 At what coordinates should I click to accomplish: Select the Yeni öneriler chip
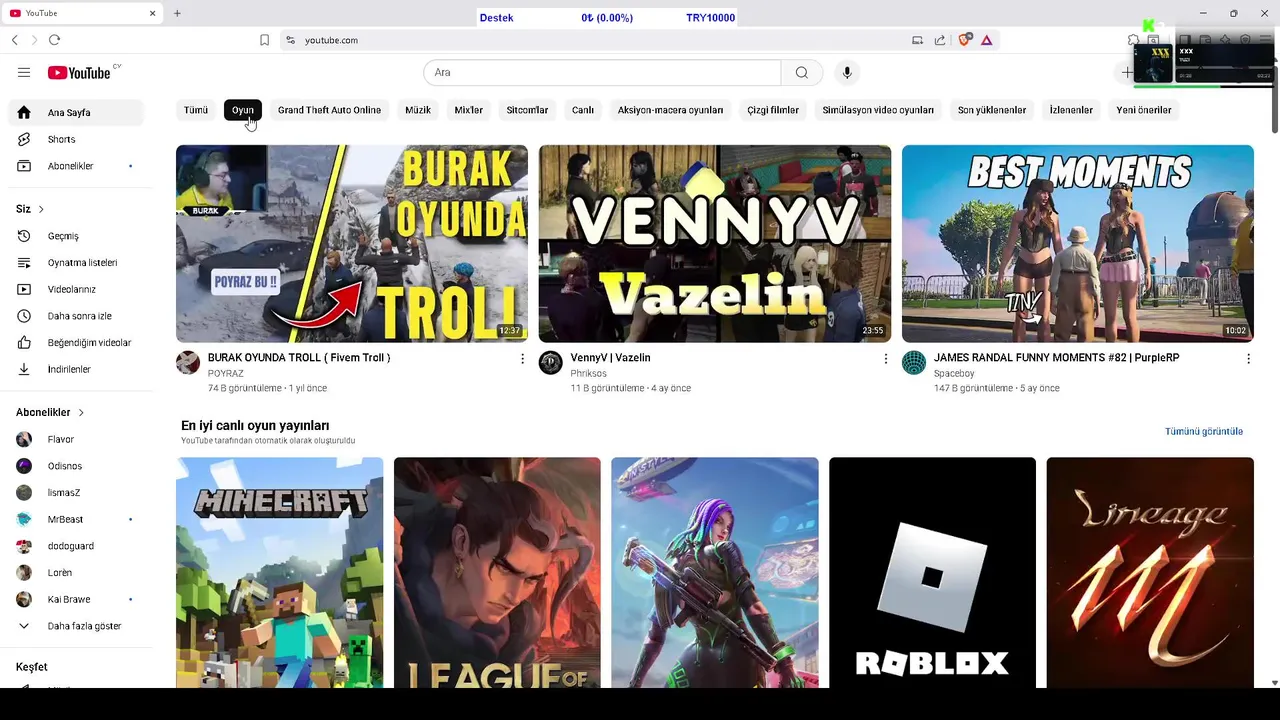tap(1144, 110)
